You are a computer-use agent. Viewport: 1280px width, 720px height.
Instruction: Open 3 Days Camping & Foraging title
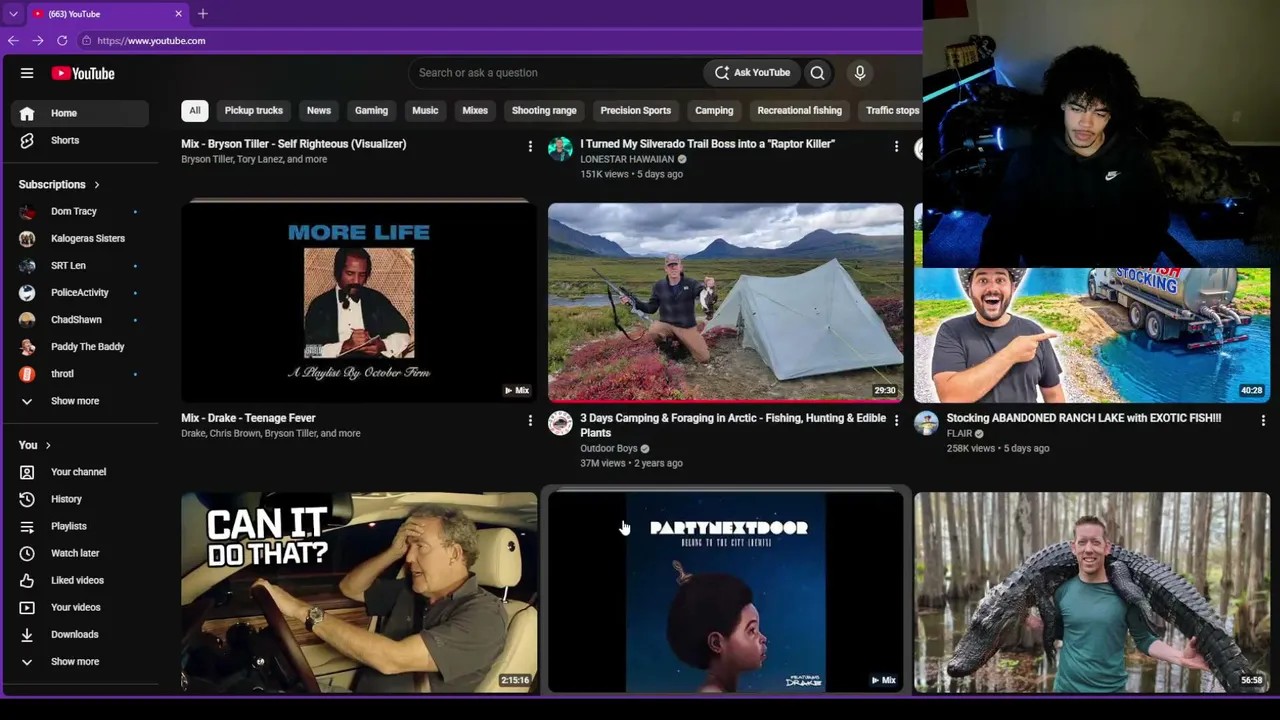click(733, 425)
